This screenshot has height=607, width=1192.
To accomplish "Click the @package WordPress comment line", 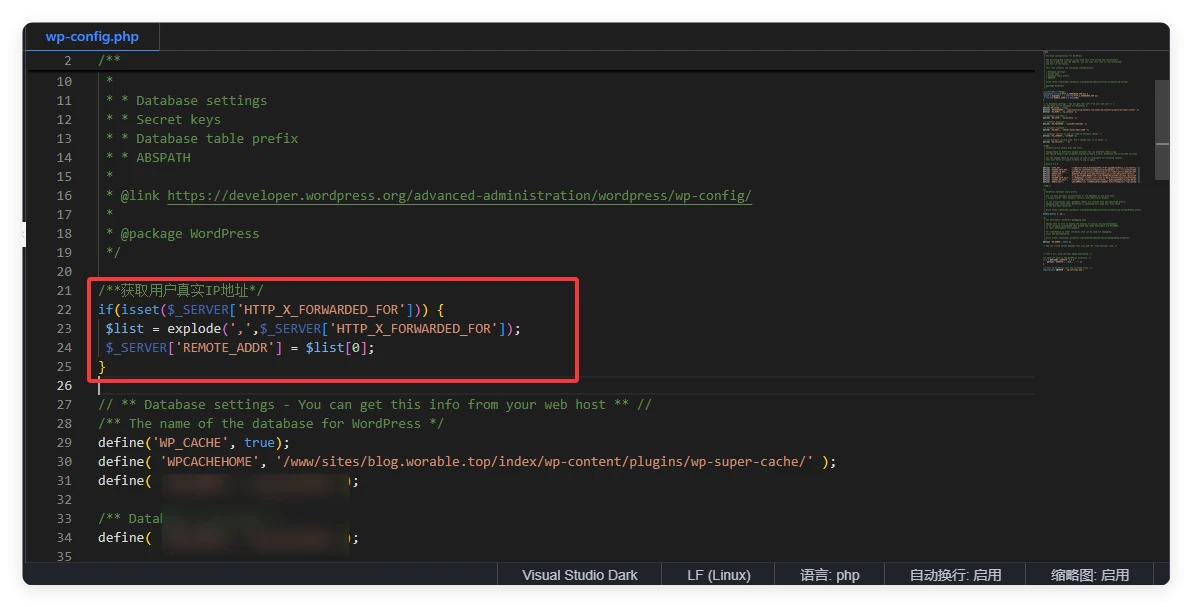I will coord(189,234).
